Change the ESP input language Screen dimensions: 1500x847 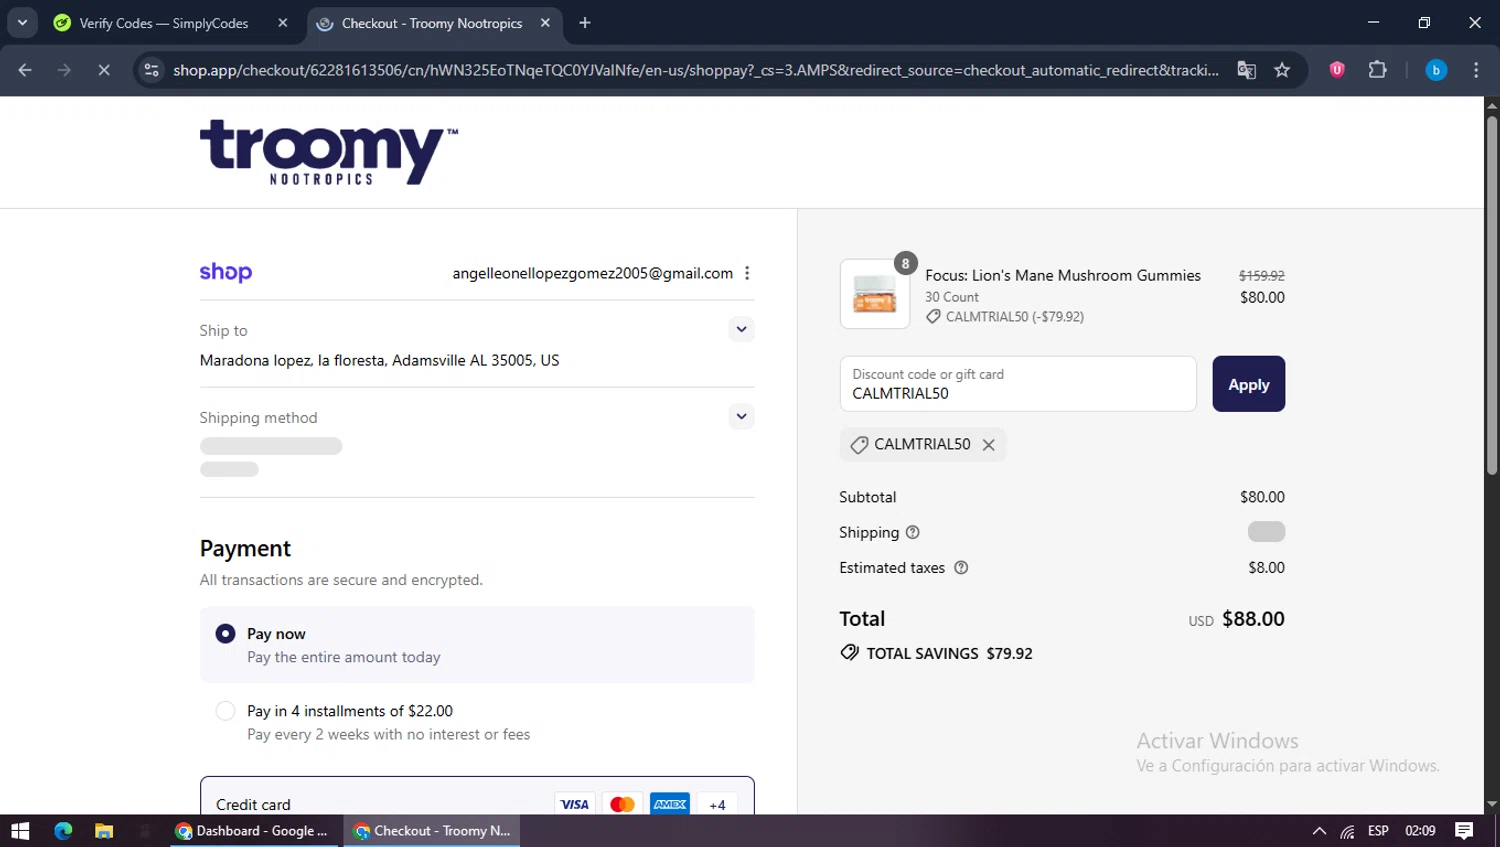[x=1378, y=831]
